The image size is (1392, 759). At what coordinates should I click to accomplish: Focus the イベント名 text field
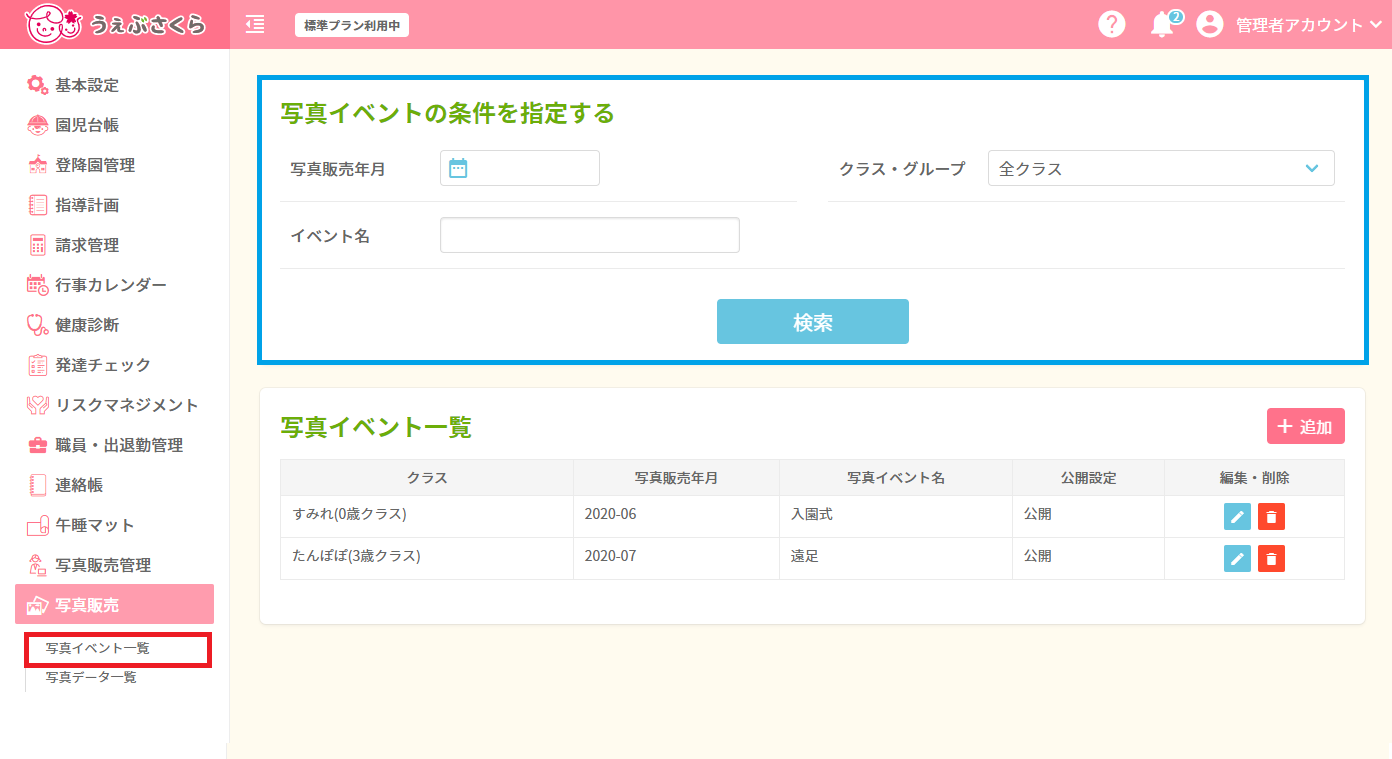click(590, 235)
